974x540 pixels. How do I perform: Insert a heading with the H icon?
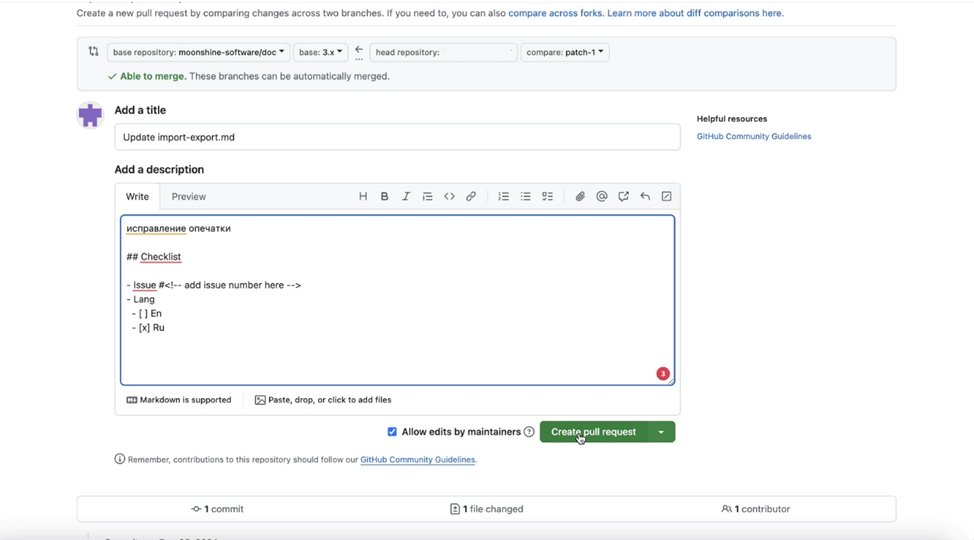(363, 196)
